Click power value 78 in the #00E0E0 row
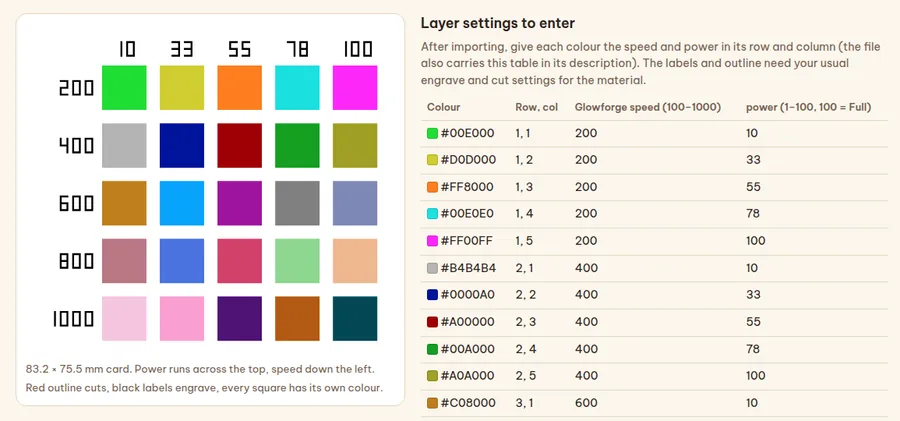The width and height of the screenshot is (900, 421). (753, 214)
